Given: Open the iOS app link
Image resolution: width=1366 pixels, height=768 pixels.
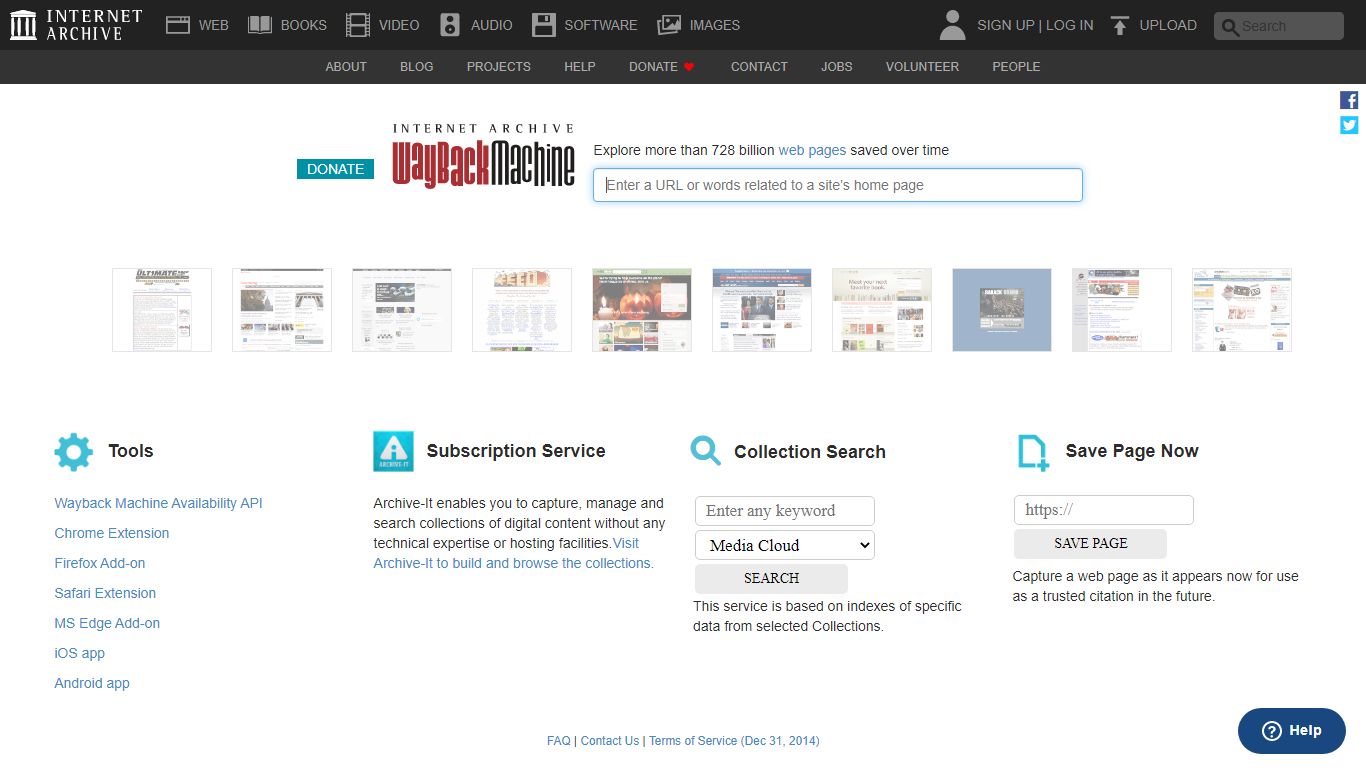Looking at the screenshot, I should 79,653.
